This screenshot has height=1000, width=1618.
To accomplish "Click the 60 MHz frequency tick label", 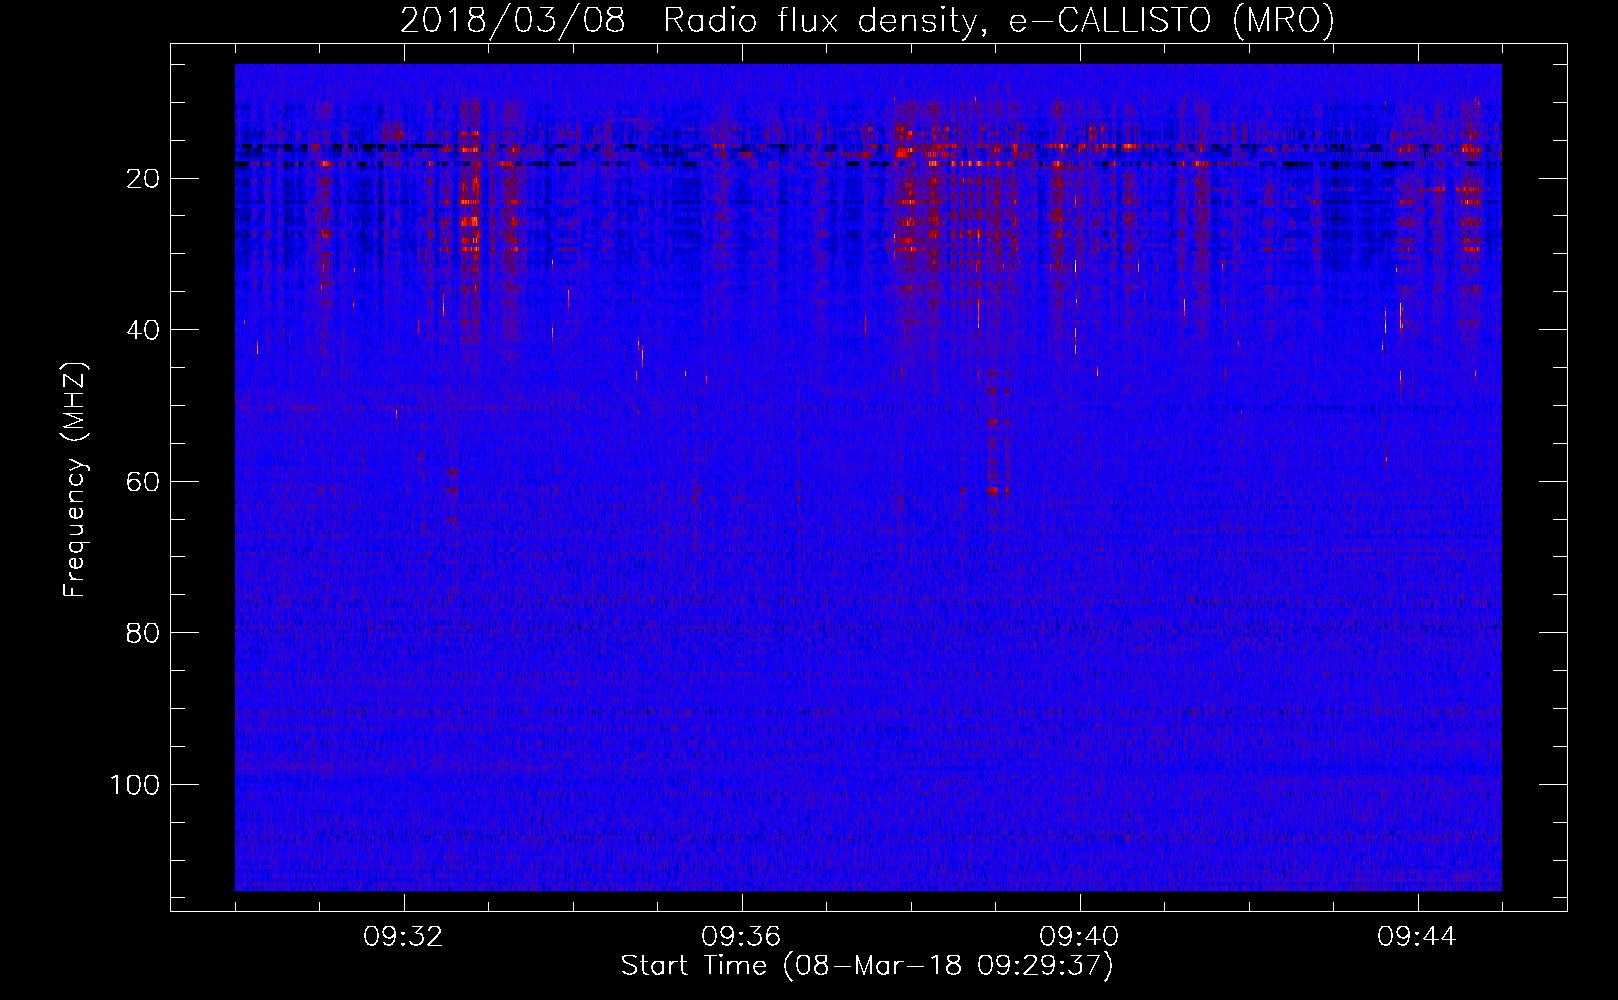I will pyautogui.click(x=144, y=482).
